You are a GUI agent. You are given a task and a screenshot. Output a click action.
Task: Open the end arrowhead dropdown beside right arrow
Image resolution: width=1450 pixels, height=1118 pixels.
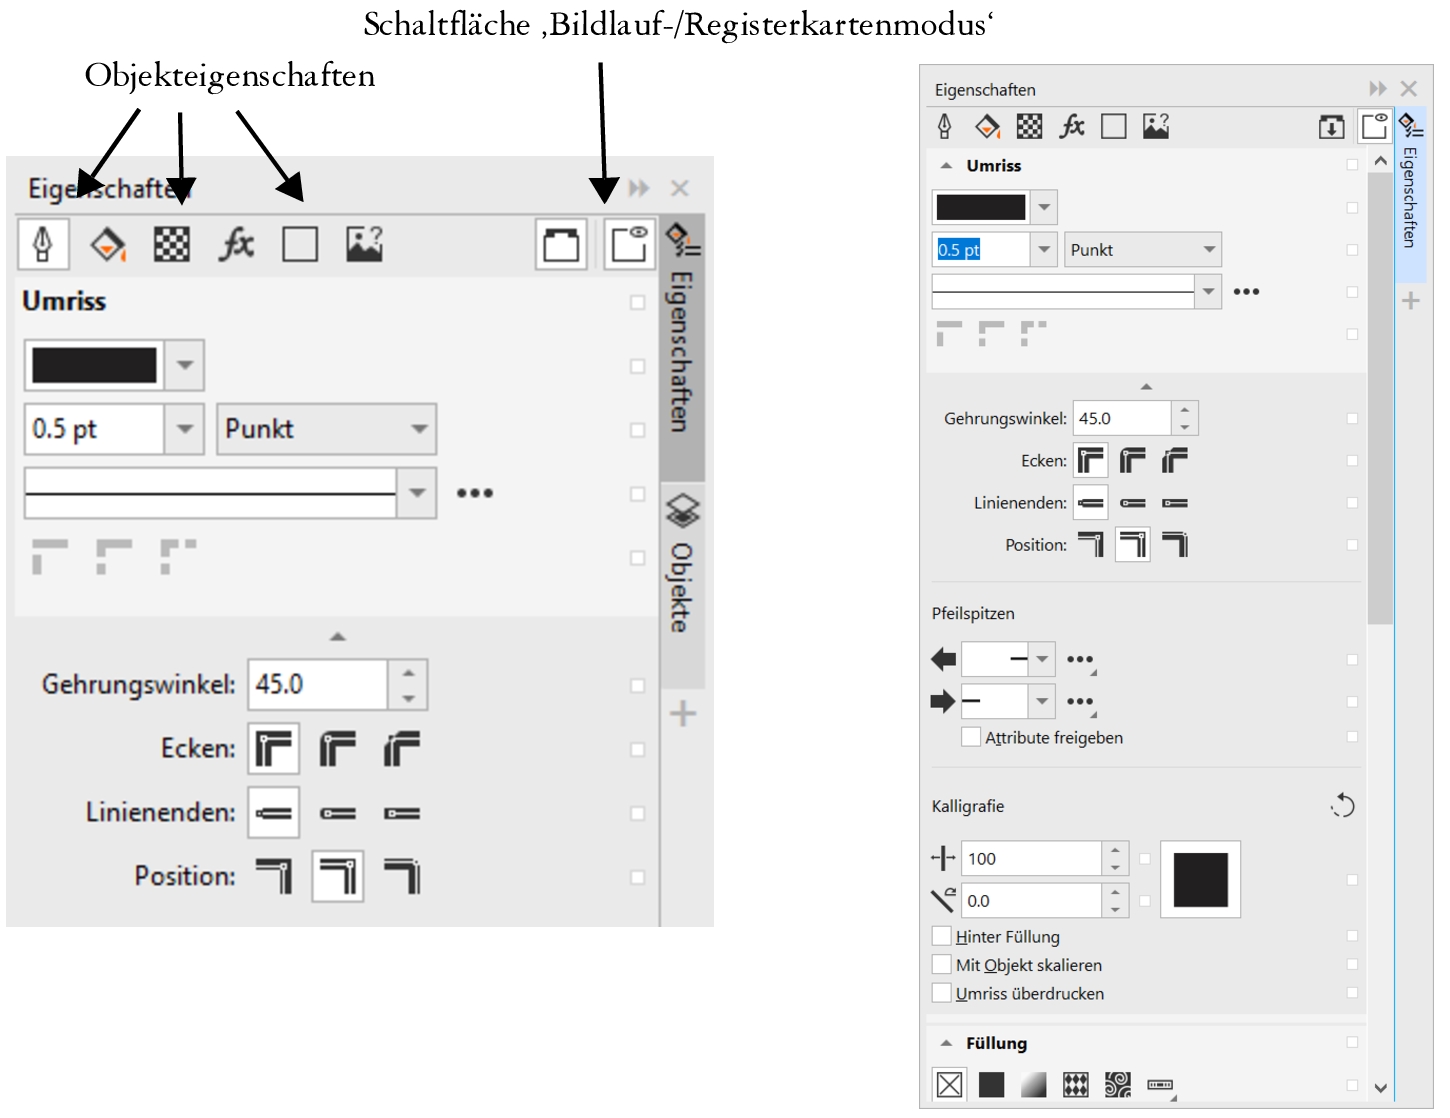point(1042,701)
